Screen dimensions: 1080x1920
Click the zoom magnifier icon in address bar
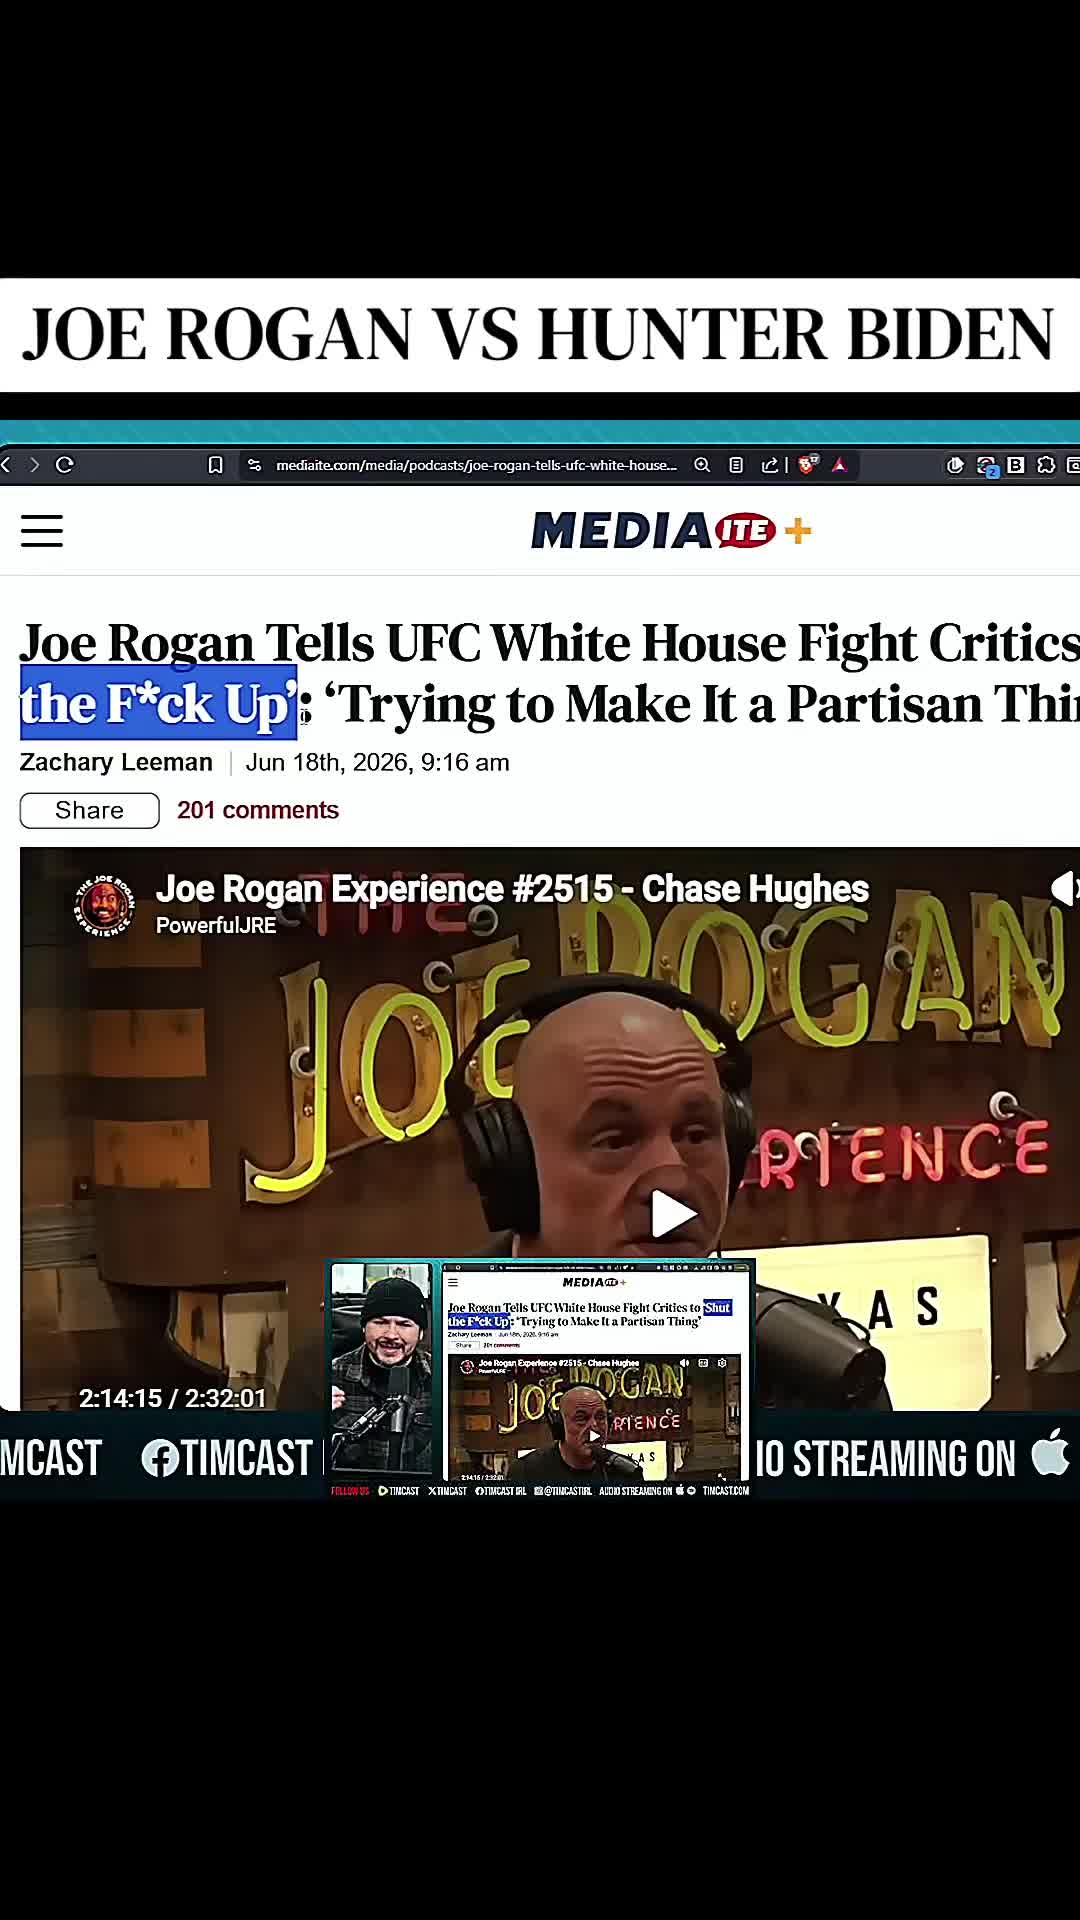click(702, 465)
